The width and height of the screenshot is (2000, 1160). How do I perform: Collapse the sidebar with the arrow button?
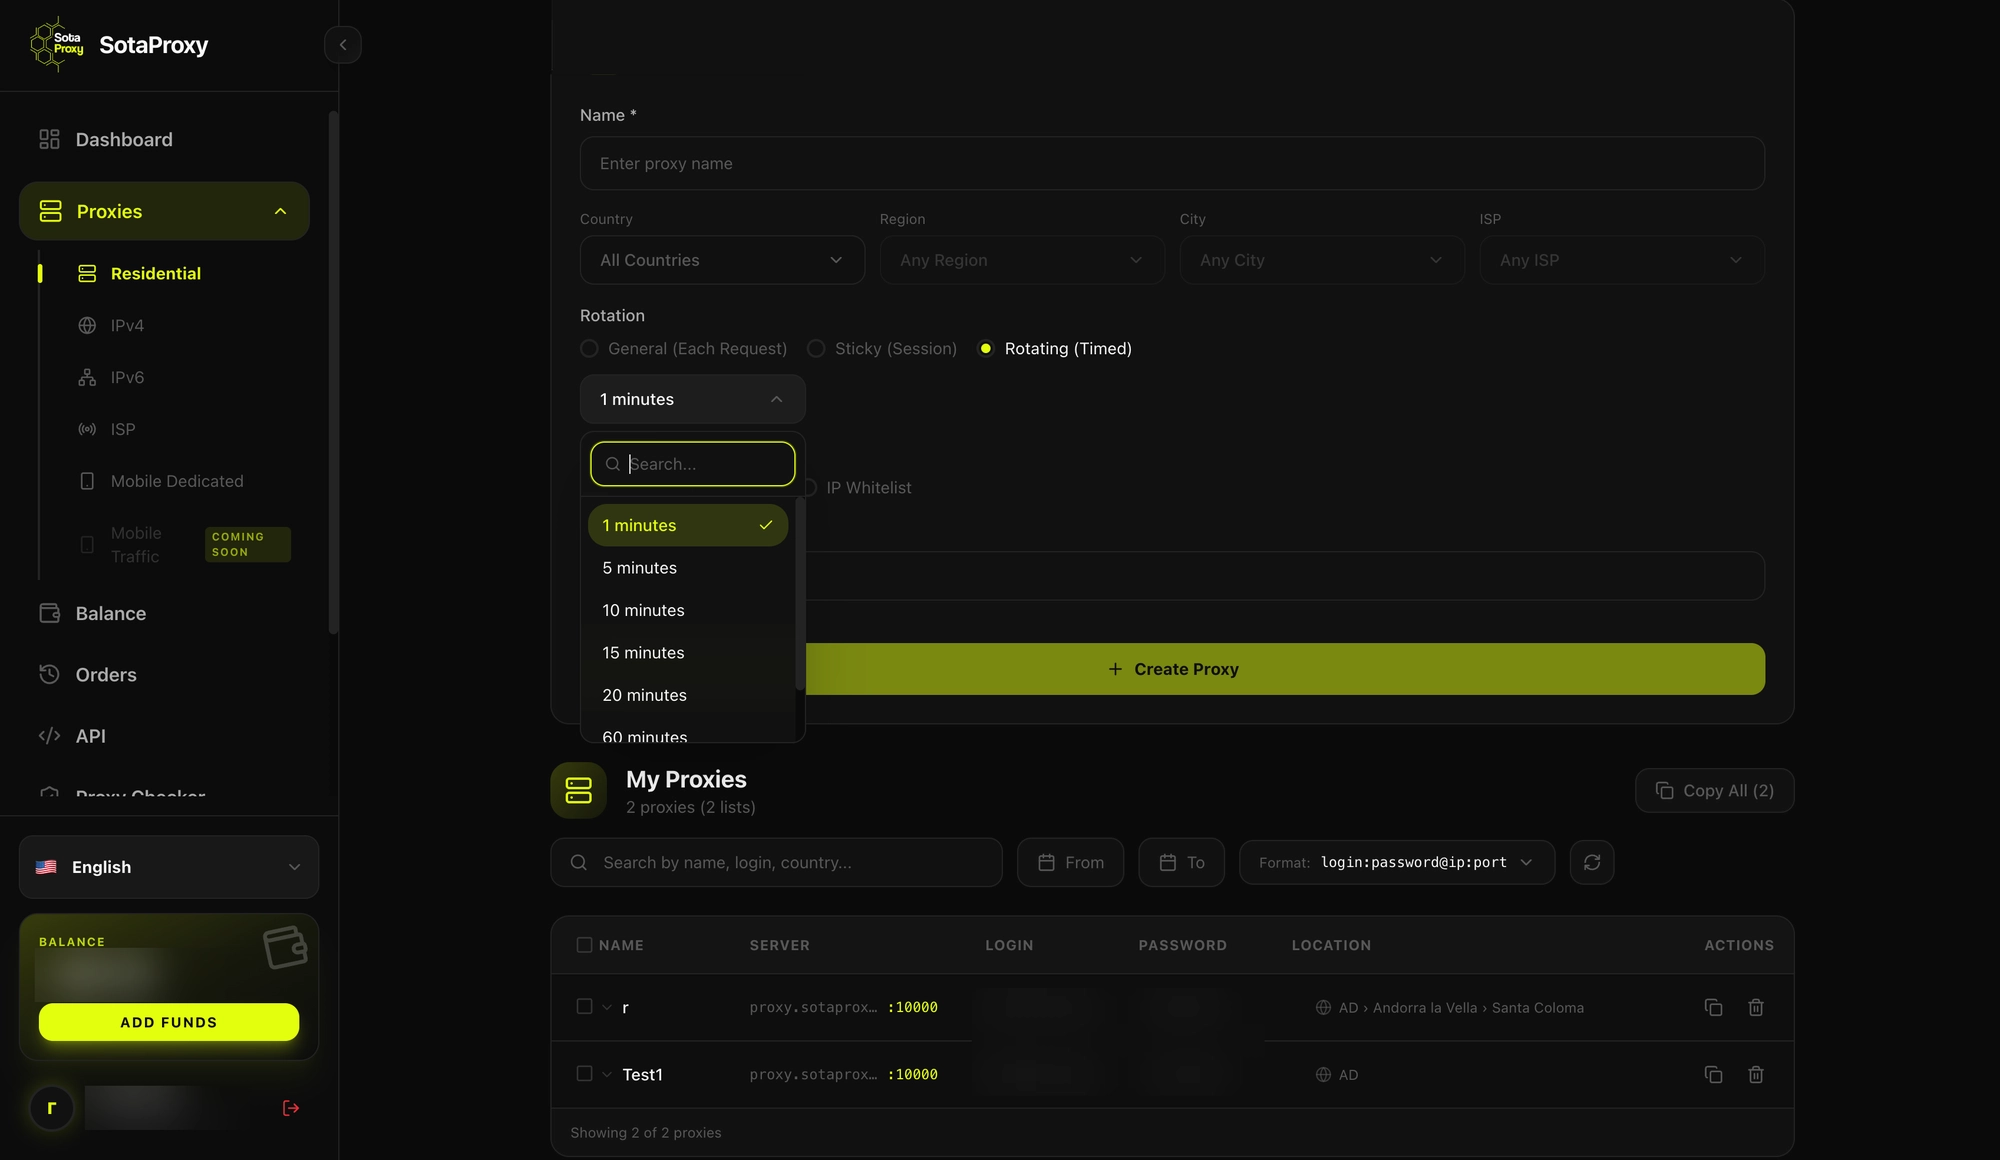(342, 45)
